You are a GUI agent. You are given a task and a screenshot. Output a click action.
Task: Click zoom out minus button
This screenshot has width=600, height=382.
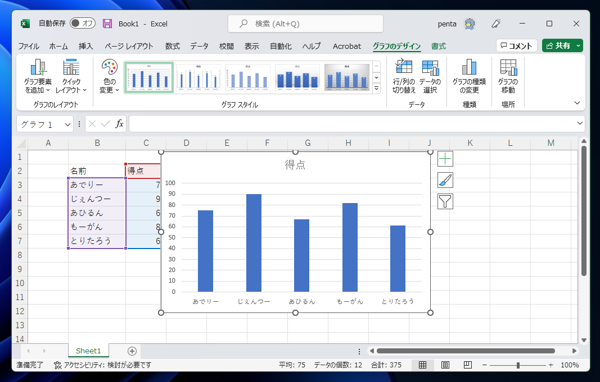pos(484,365)
